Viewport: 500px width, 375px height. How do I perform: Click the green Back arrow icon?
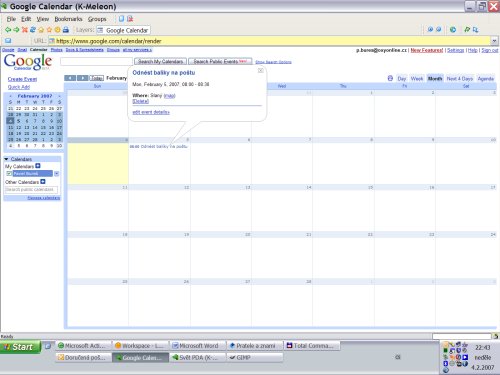click(x=8, y=30)
